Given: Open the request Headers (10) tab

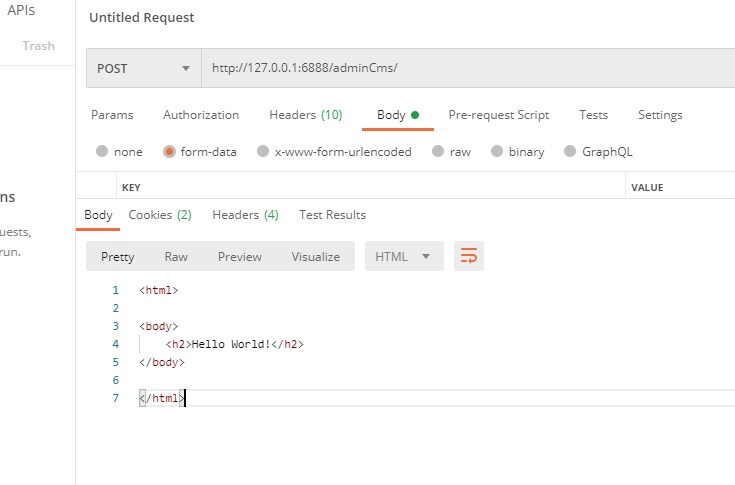Looking at the screenshot, I should click(305, 115).
